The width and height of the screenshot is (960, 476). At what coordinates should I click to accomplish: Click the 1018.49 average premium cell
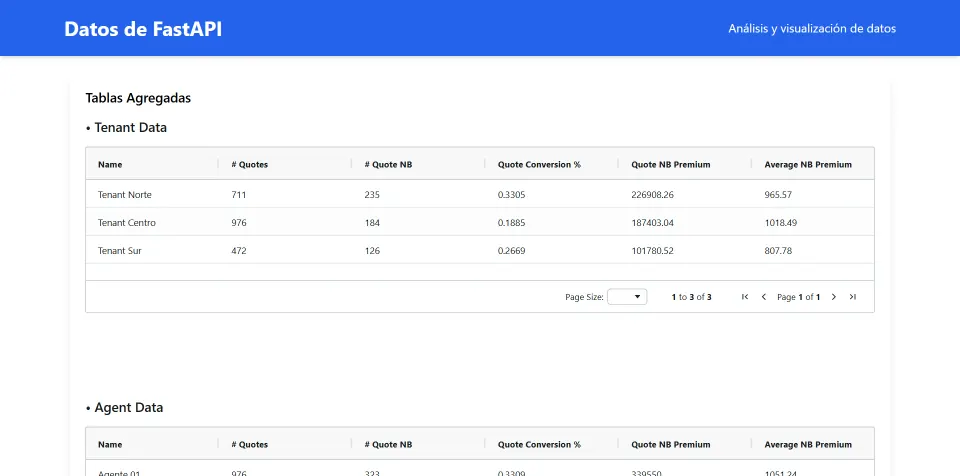(x=781, y=223)
